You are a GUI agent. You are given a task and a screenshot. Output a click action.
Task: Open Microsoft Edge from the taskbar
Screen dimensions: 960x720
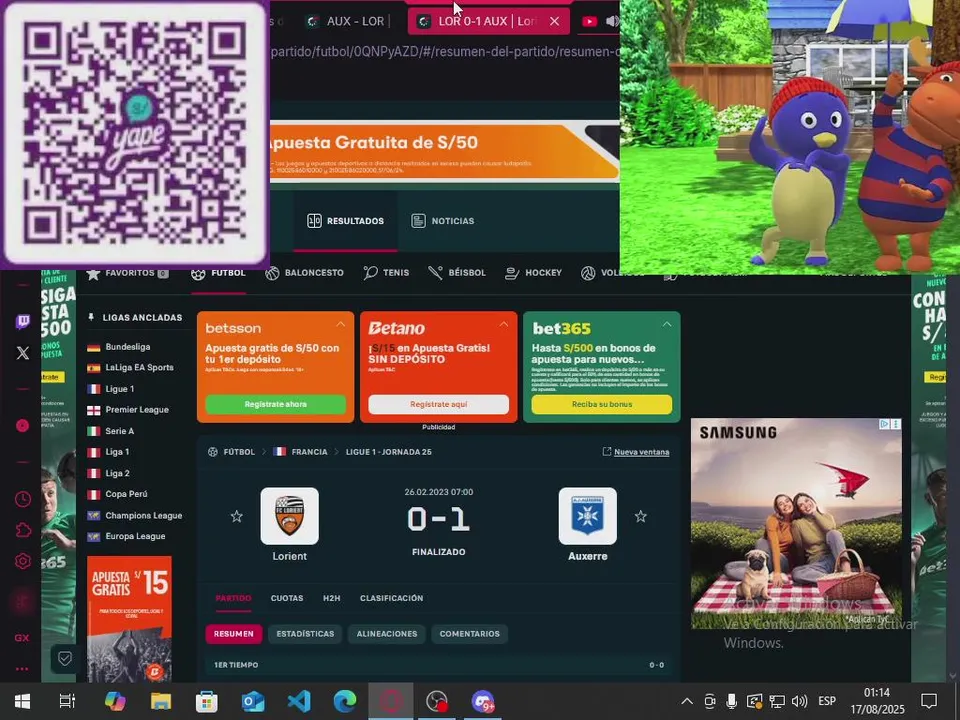[345, 701]
